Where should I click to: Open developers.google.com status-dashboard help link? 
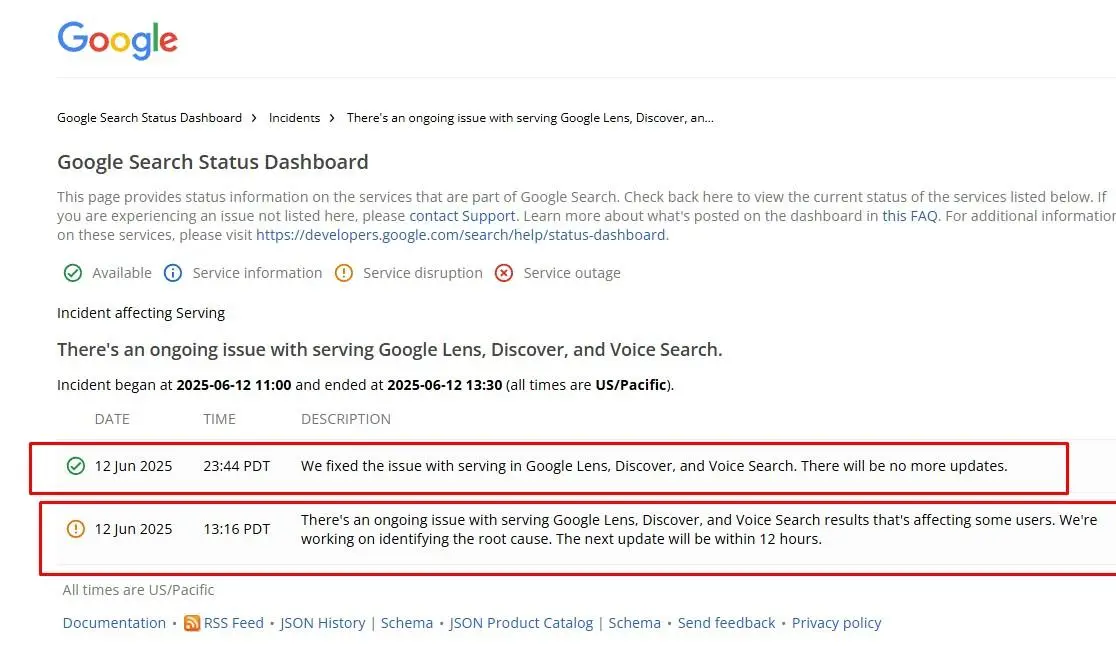point(460,235)
